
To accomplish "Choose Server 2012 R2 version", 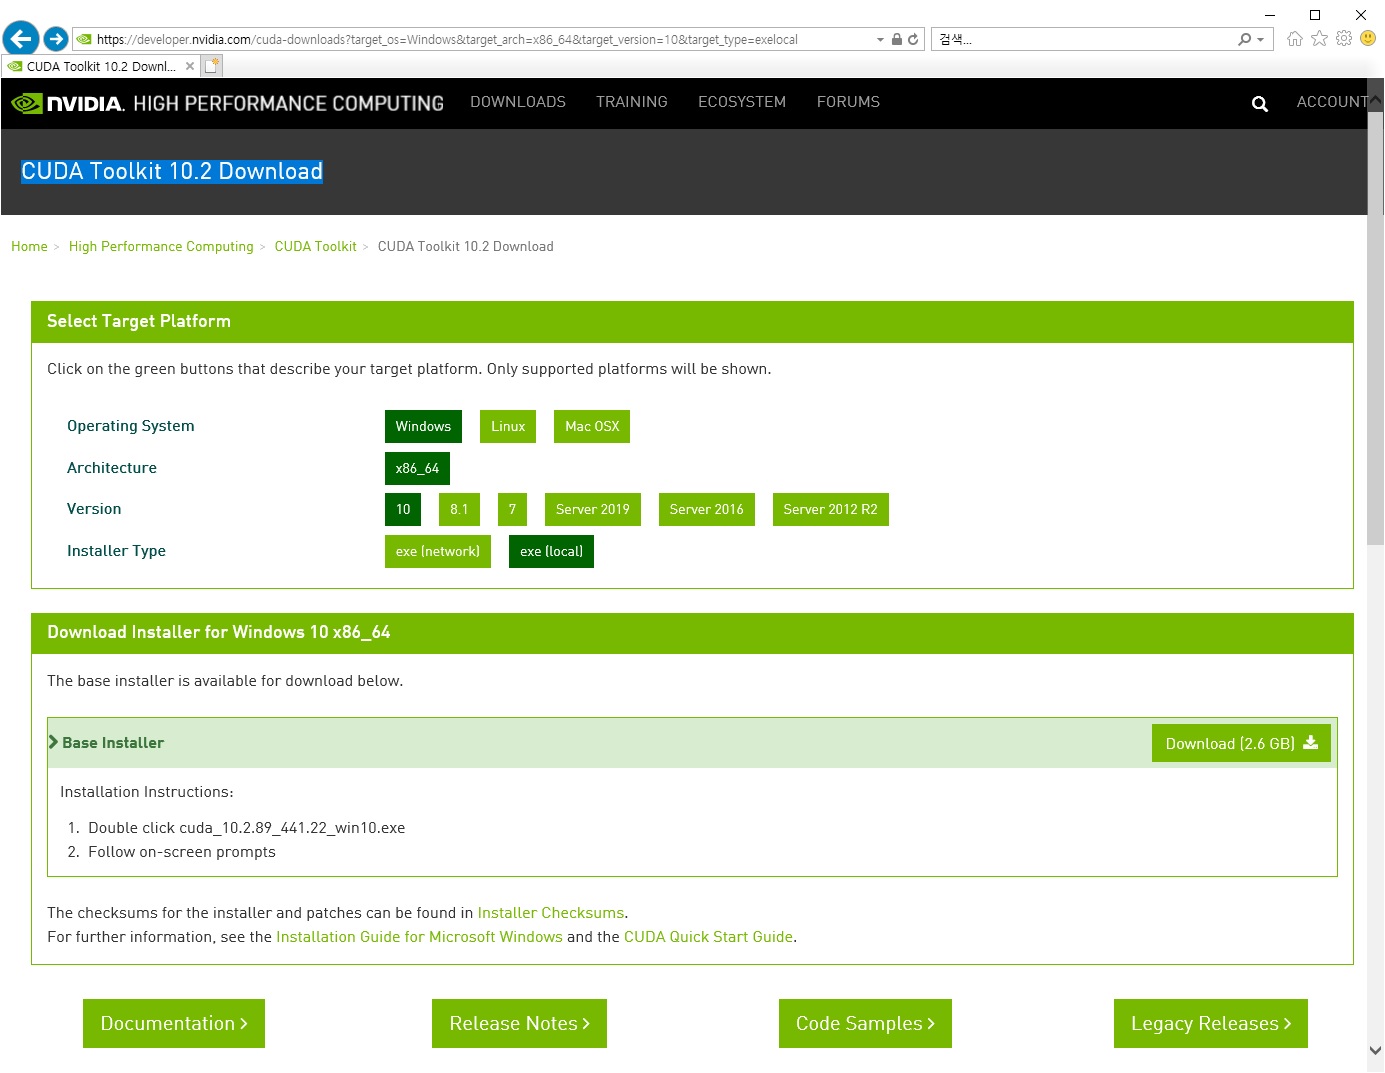I will click(830, 509).
